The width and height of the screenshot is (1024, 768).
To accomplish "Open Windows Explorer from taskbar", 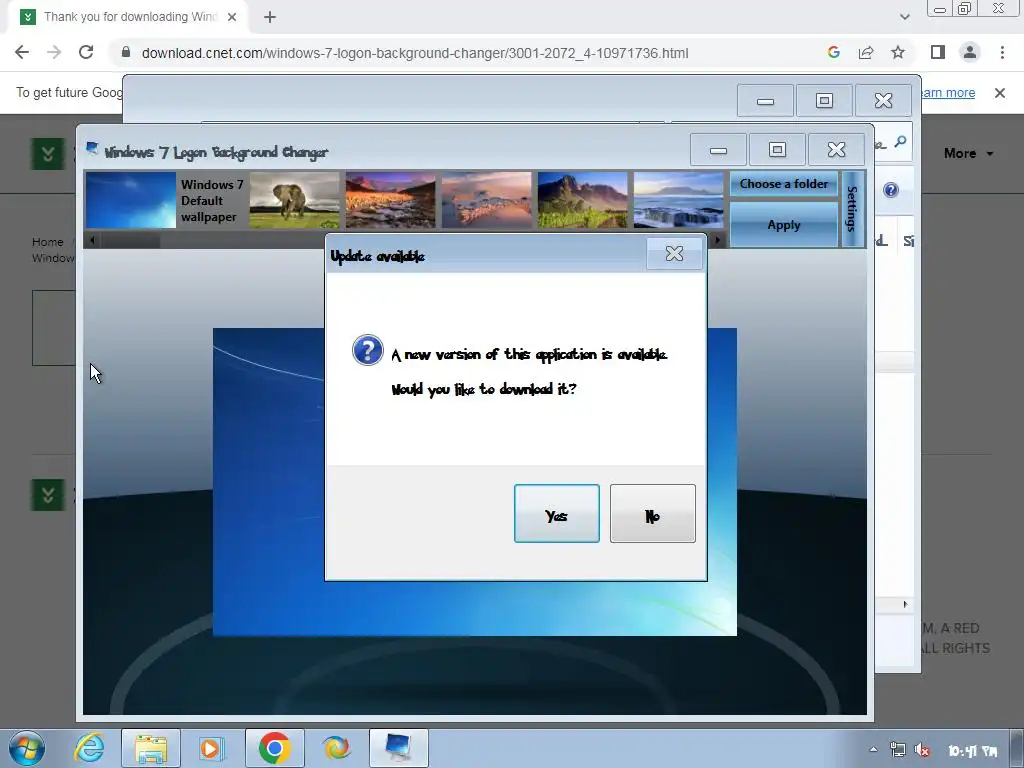I will coord(151,748).
